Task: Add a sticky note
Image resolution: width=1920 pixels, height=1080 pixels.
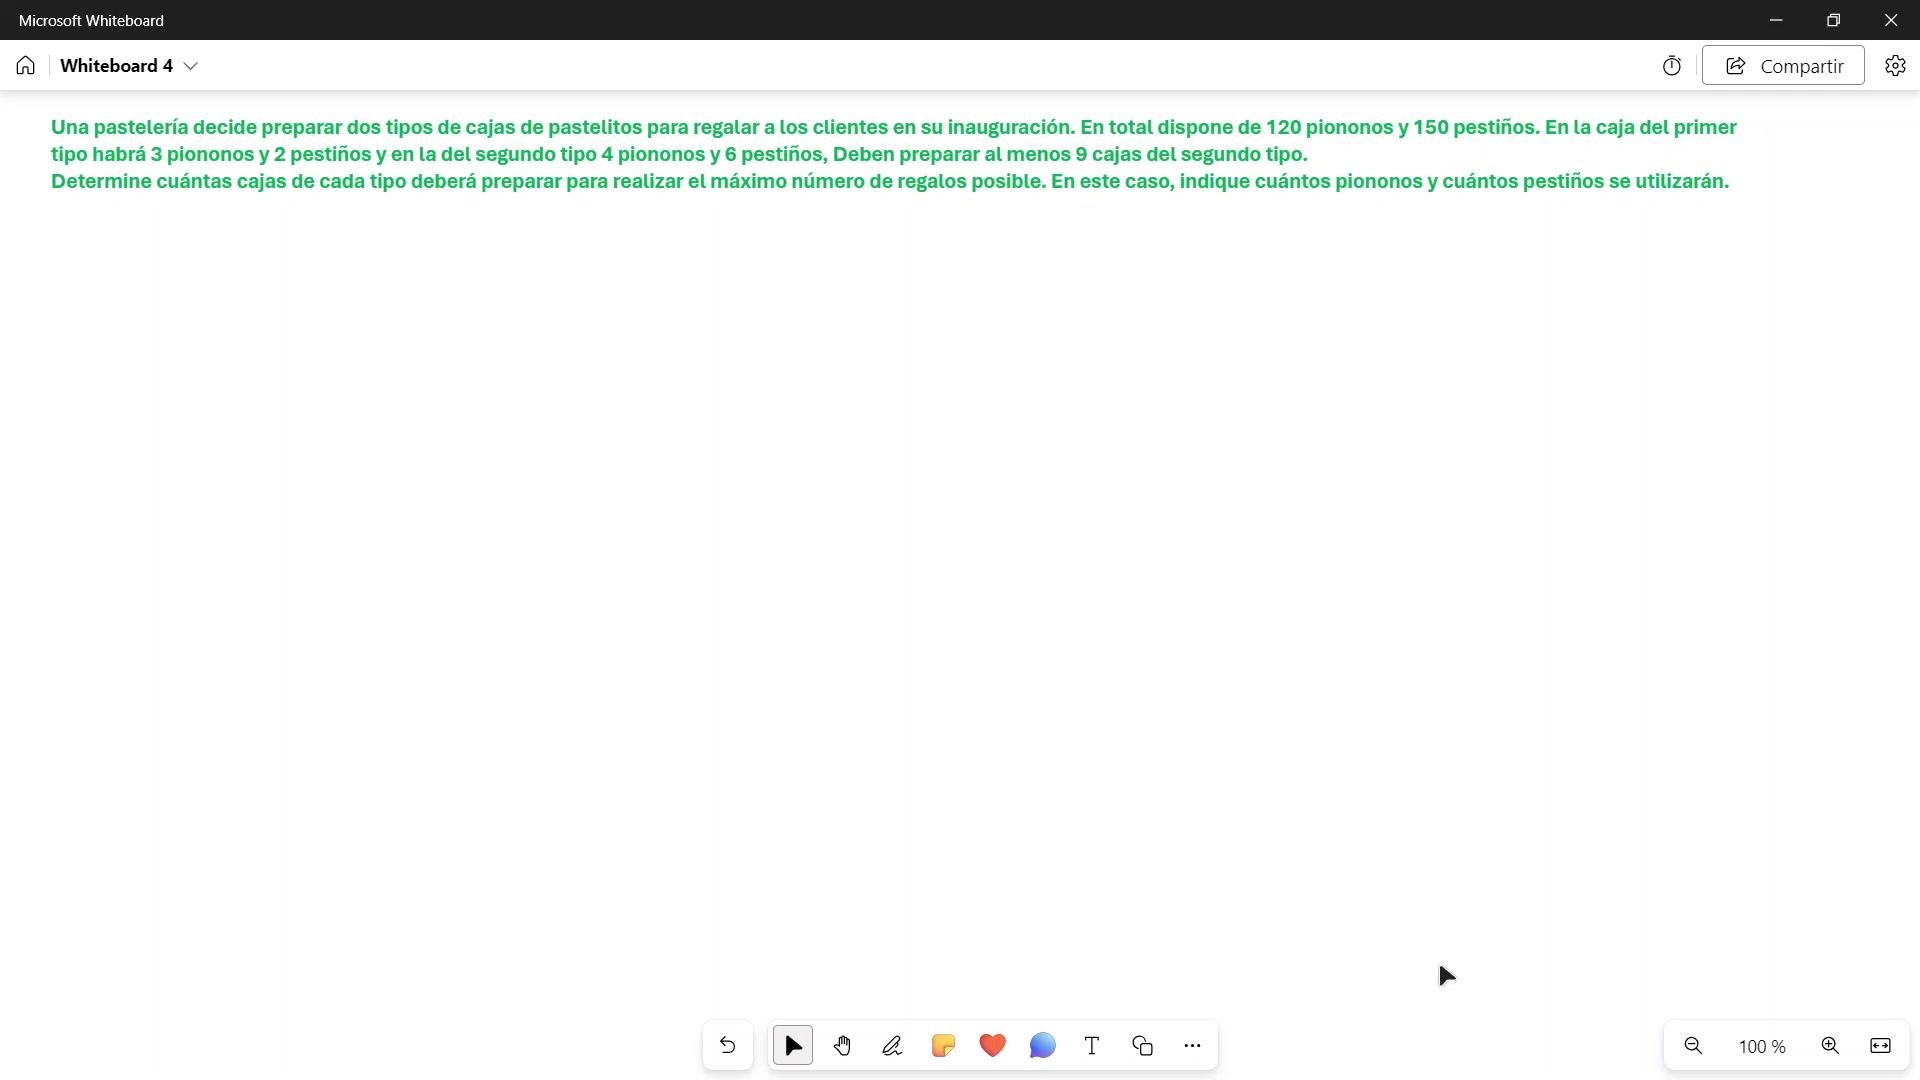Action: pos(943,1046)
